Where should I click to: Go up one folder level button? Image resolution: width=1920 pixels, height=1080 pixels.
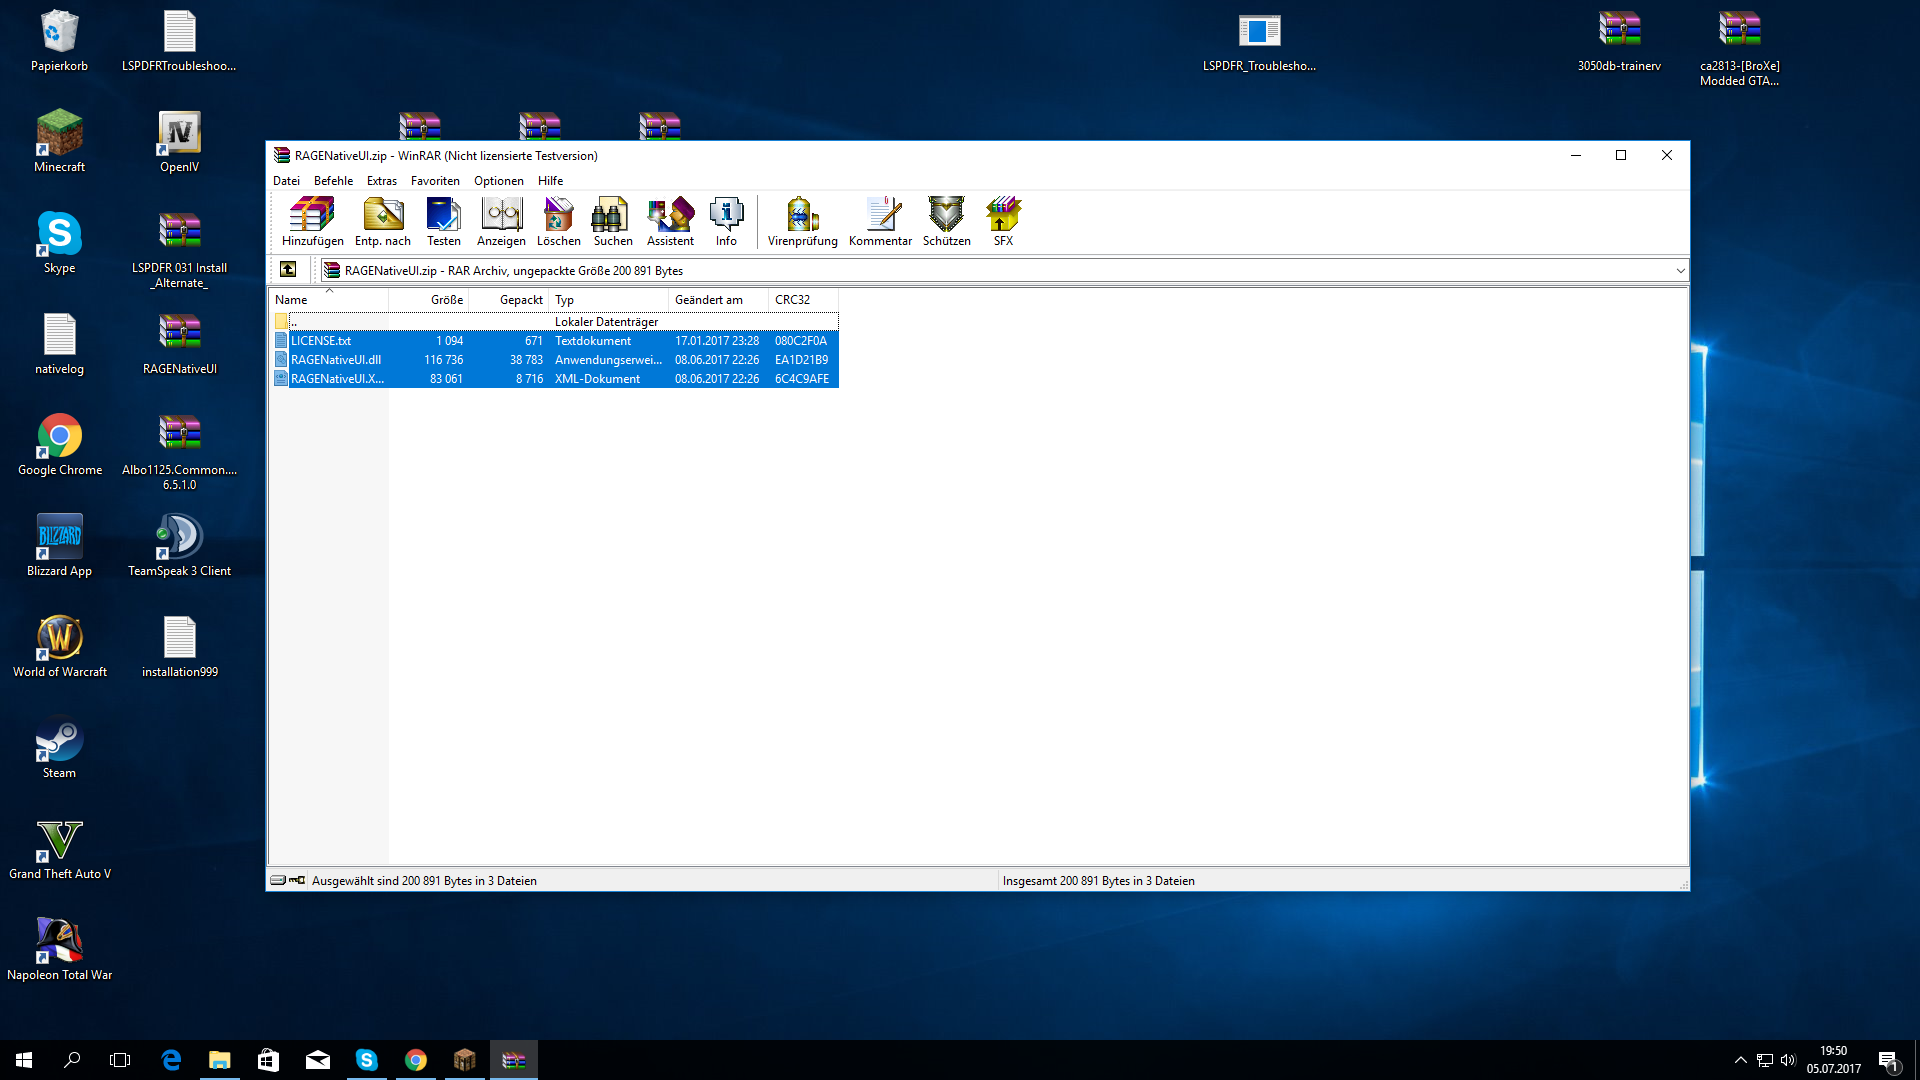[x=288, y=270]
